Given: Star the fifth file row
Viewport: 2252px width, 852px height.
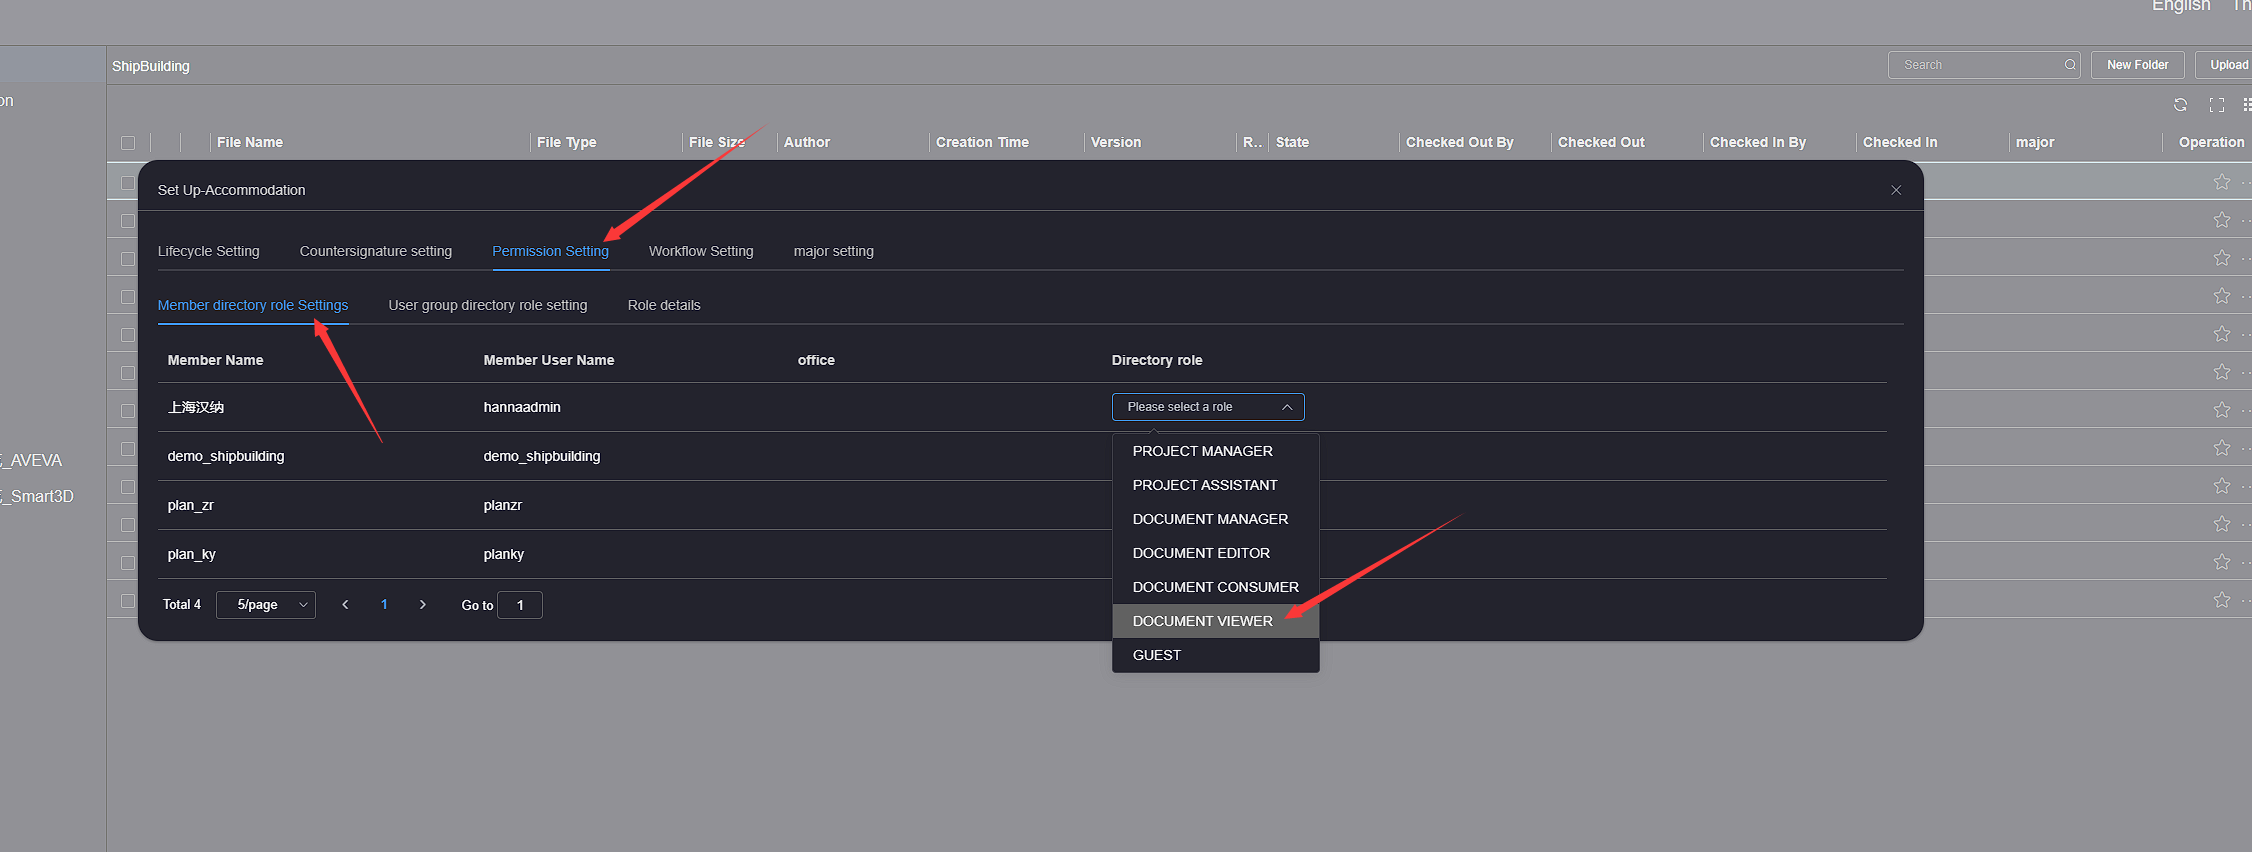Looking at the screenshot, I should 2222,334.
